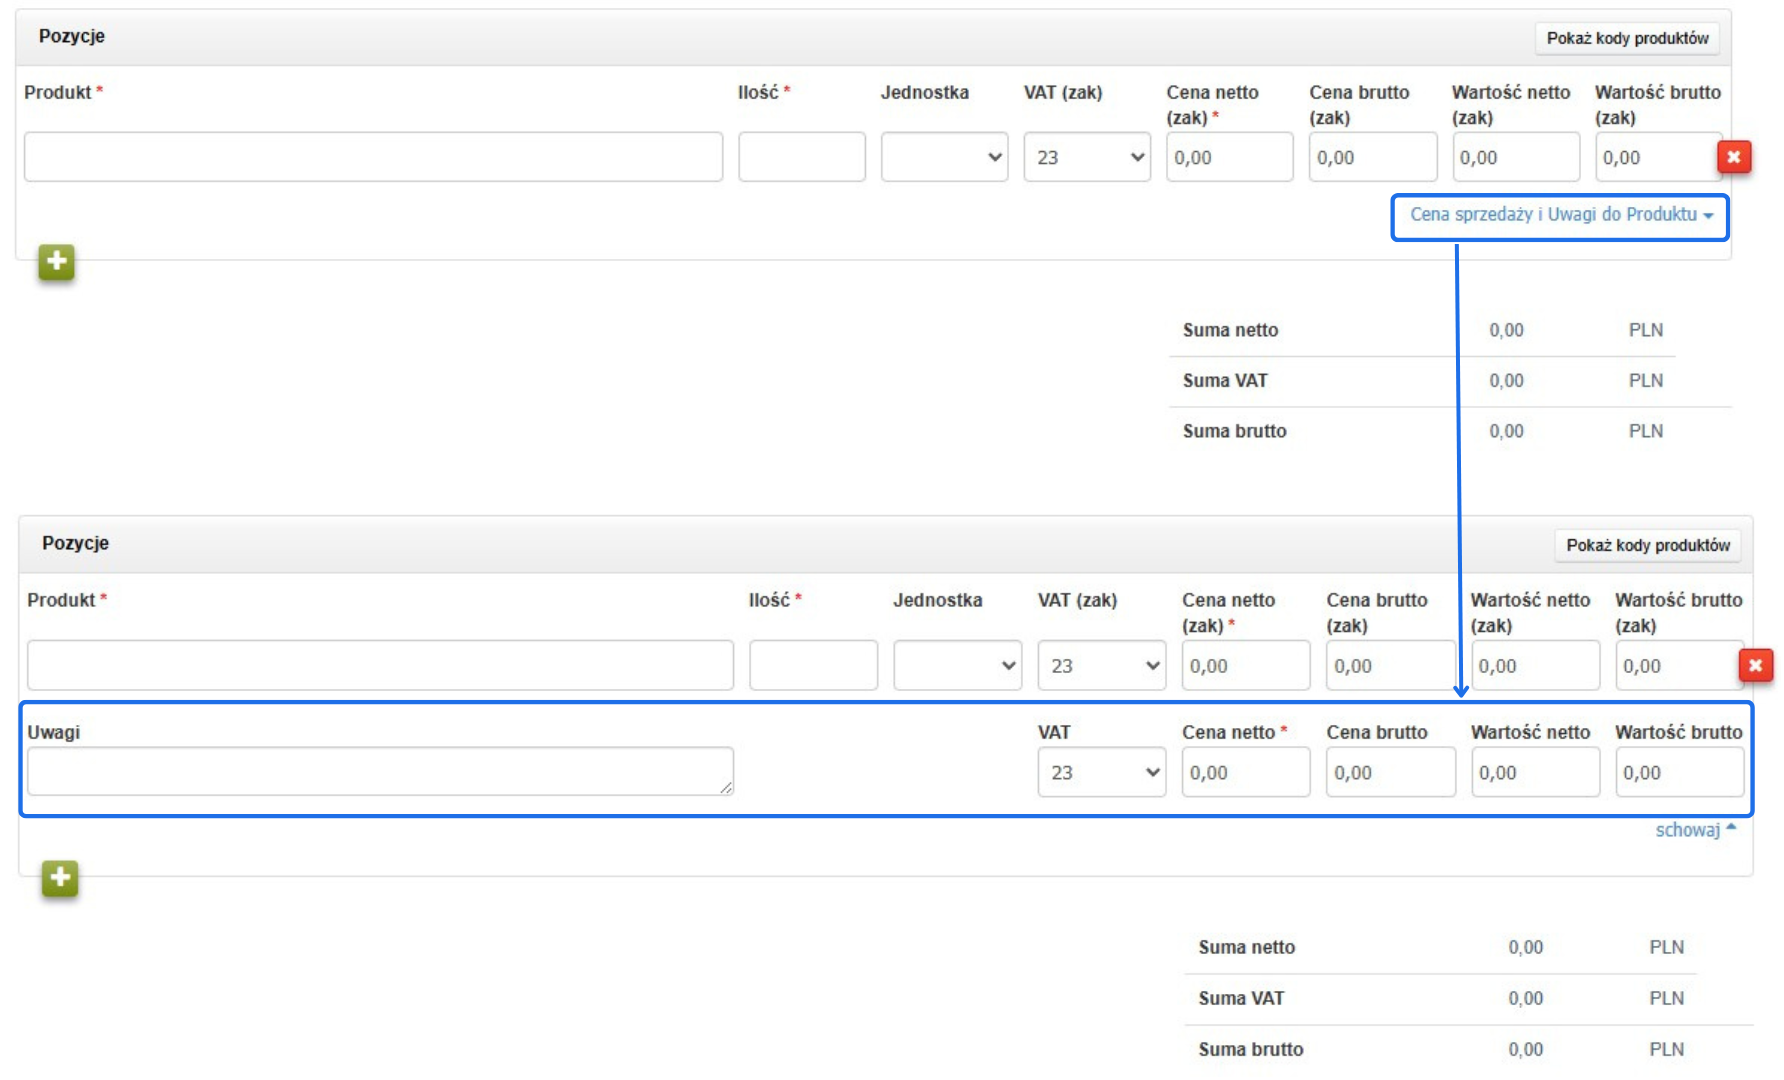Click the sales Cena netto field under Uwagi row
1784x1080 pixels.
click(x=1245, y=773)
